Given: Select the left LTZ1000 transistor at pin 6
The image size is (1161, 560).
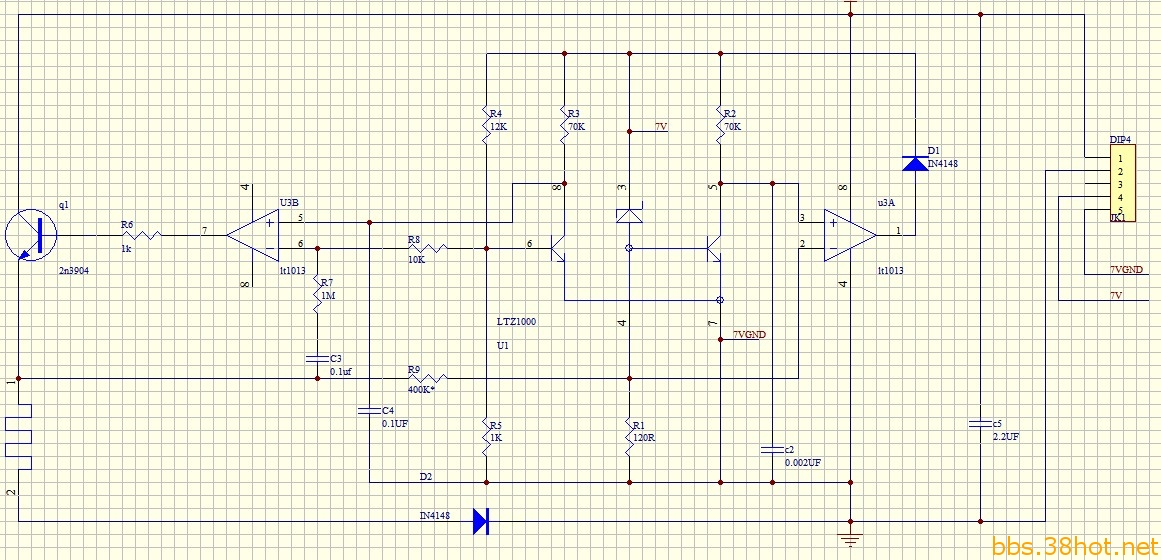Looking at the screenshot, I should tap(557, 248).
